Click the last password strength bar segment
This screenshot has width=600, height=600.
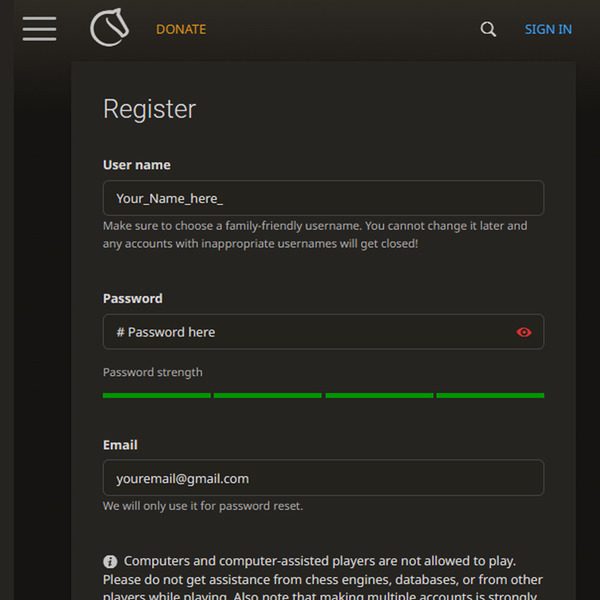490,395
